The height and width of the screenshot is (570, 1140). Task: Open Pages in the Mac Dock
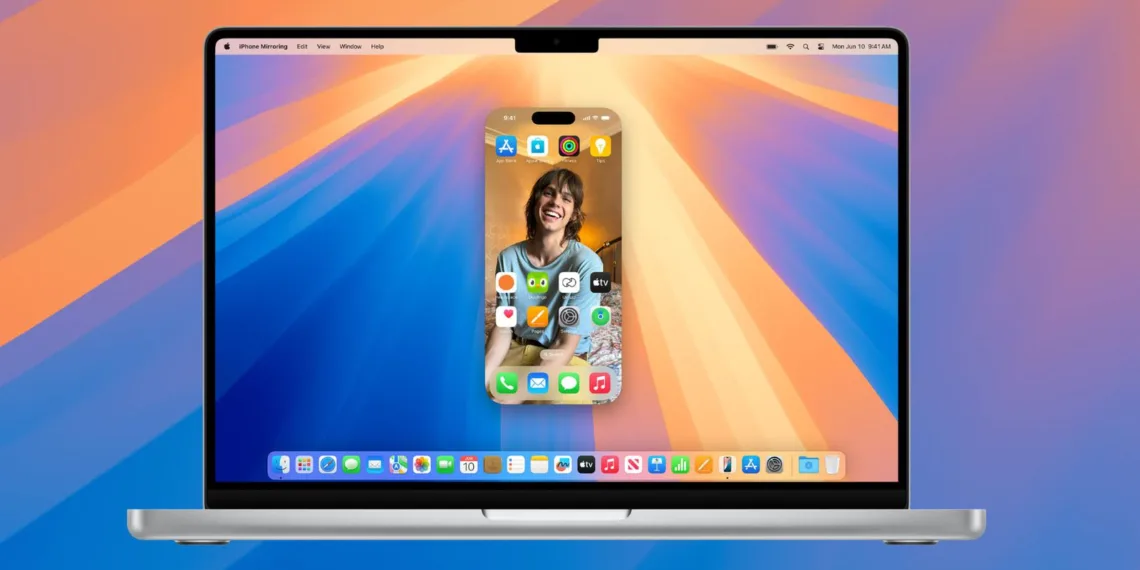pyautogui.click(x=704, y=465)
